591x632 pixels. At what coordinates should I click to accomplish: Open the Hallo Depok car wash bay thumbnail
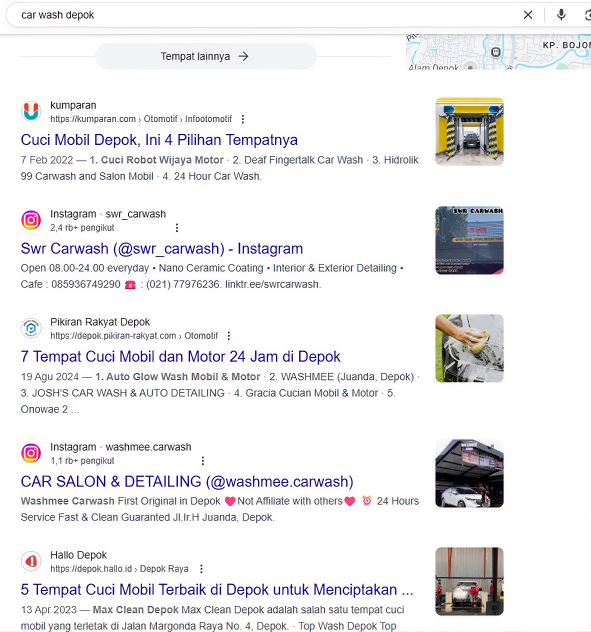pyautogui.click(x=469, y=581)
